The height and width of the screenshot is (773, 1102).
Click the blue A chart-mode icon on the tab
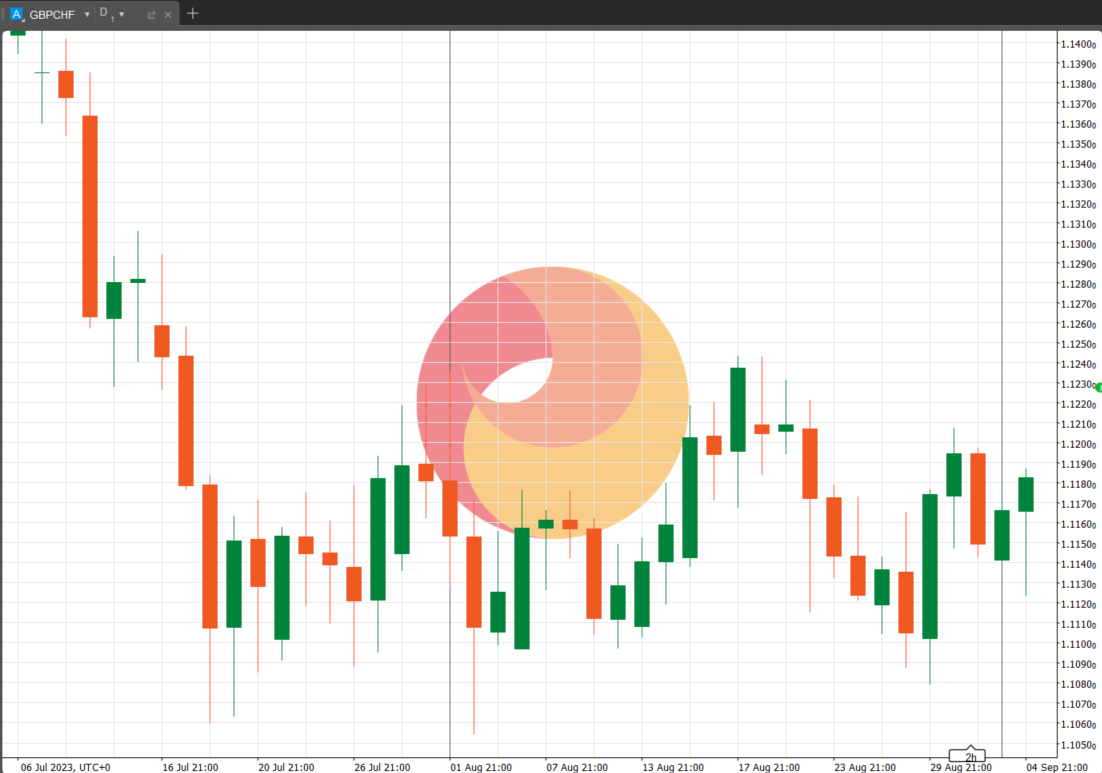[16, 14]
